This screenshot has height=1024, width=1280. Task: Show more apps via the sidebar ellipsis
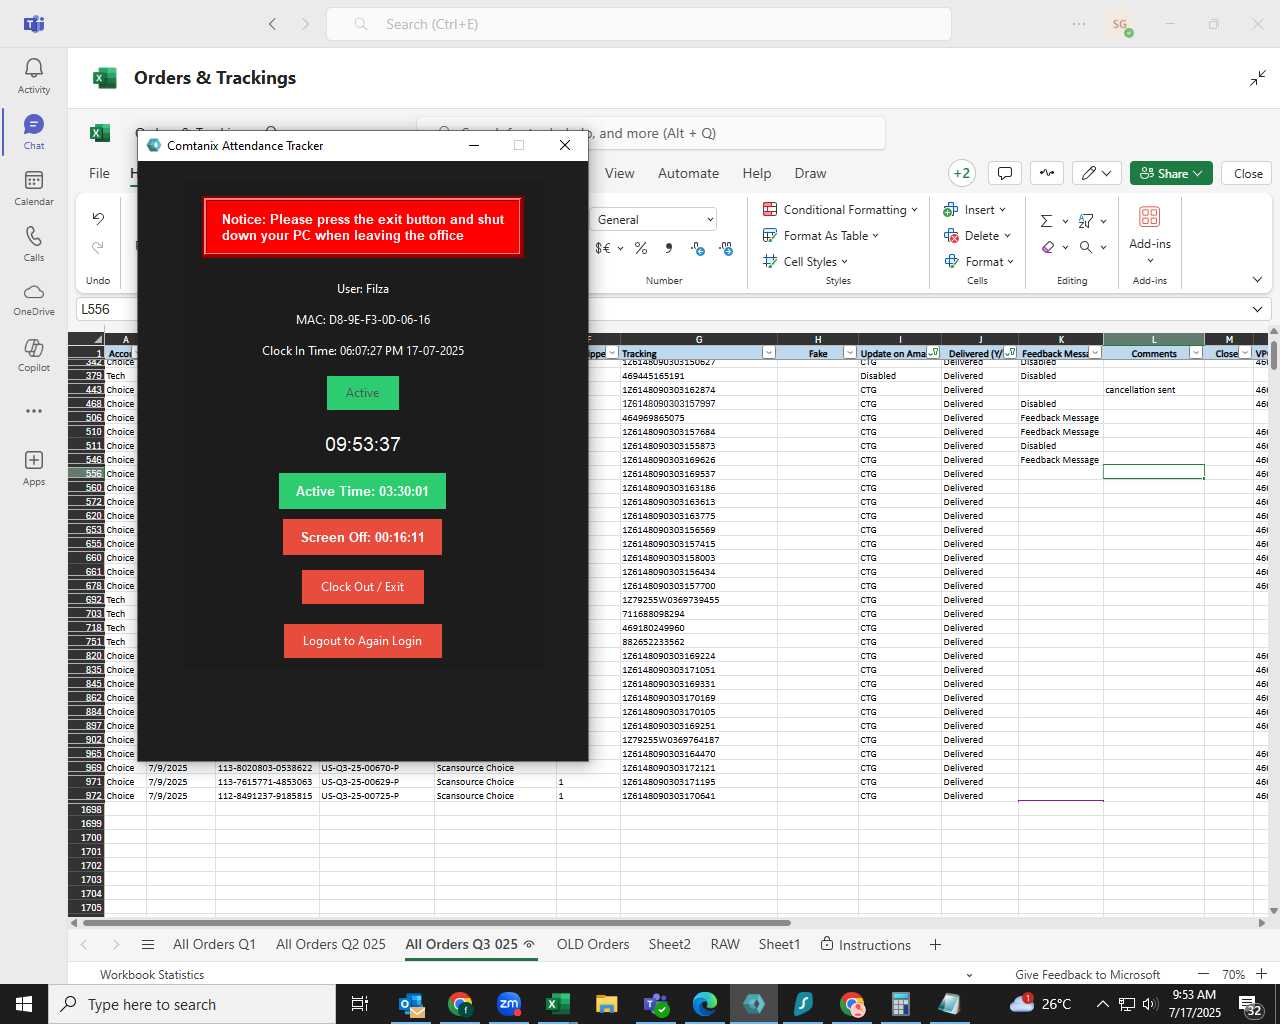[34, 411]
